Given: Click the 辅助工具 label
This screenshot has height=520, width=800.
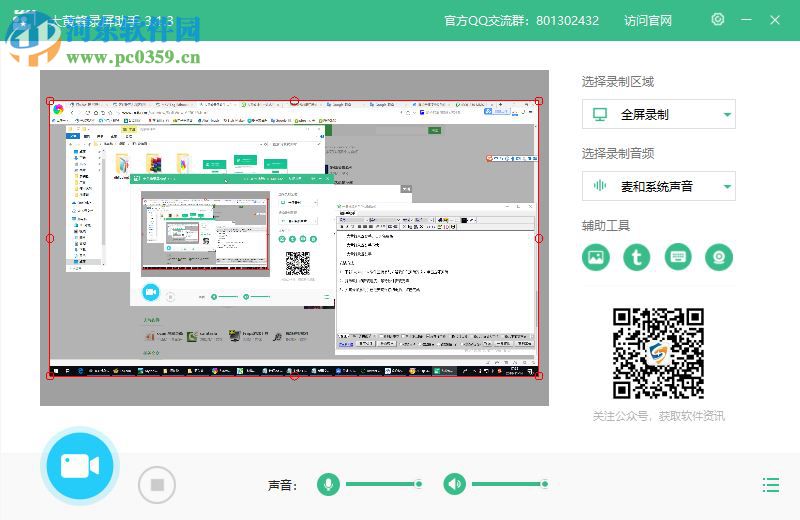Looking at the screenshot, I should pos(606,226).
